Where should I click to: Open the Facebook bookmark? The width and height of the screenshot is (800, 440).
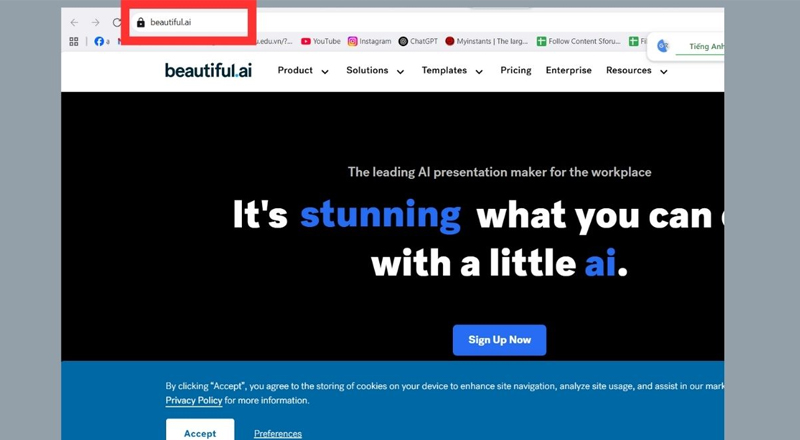tap(102, 41)
